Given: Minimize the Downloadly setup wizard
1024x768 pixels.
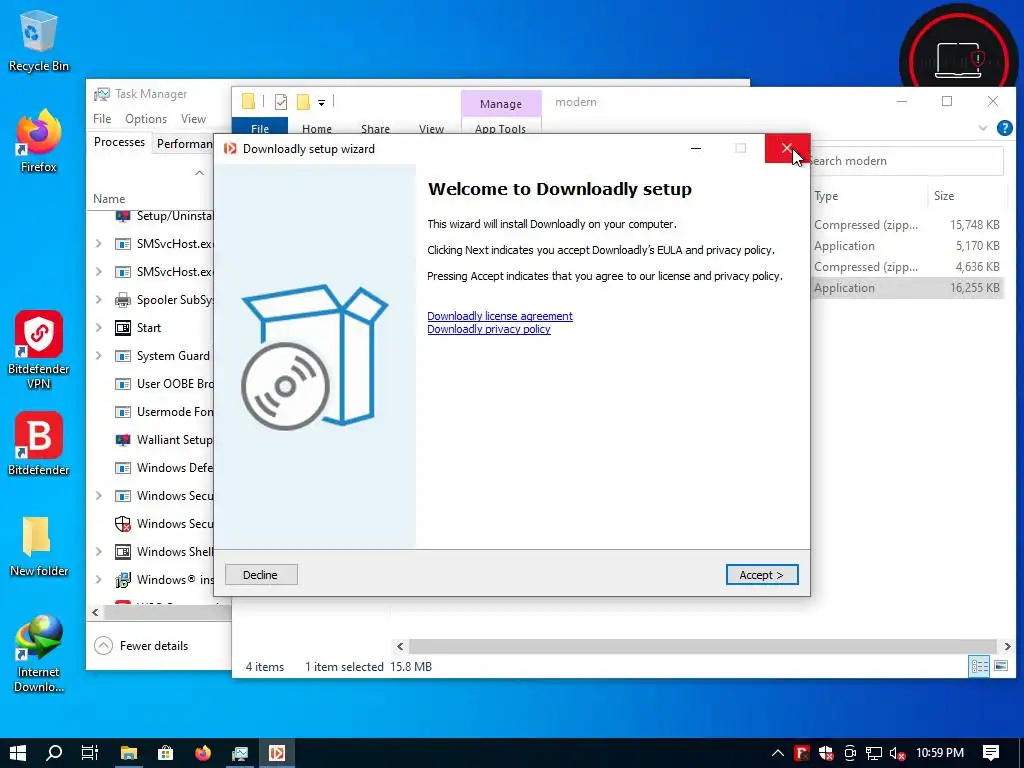Looking at the screenshot, I should [x=696, y=149].
